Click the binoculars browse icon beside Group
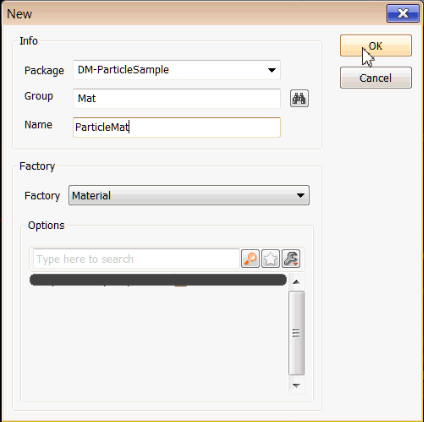This screenshot has height=422, width=424. [x=299, y=98]
